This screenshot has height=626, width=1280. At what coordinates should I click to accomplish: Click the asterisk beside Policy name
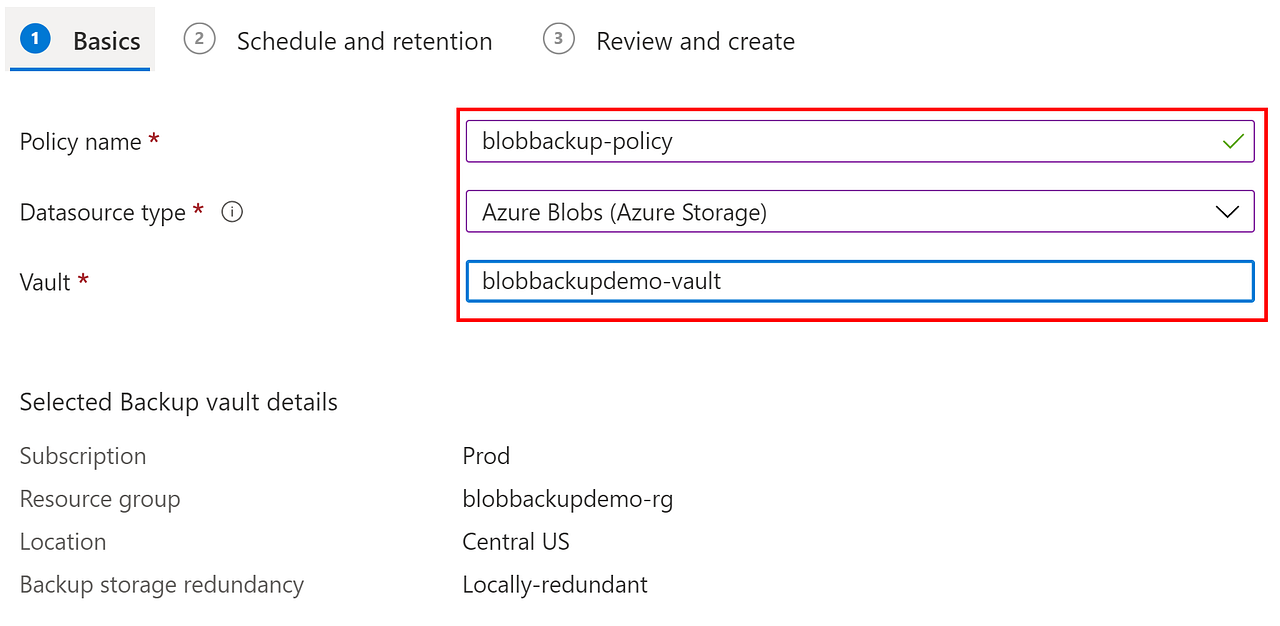point(155,141)
